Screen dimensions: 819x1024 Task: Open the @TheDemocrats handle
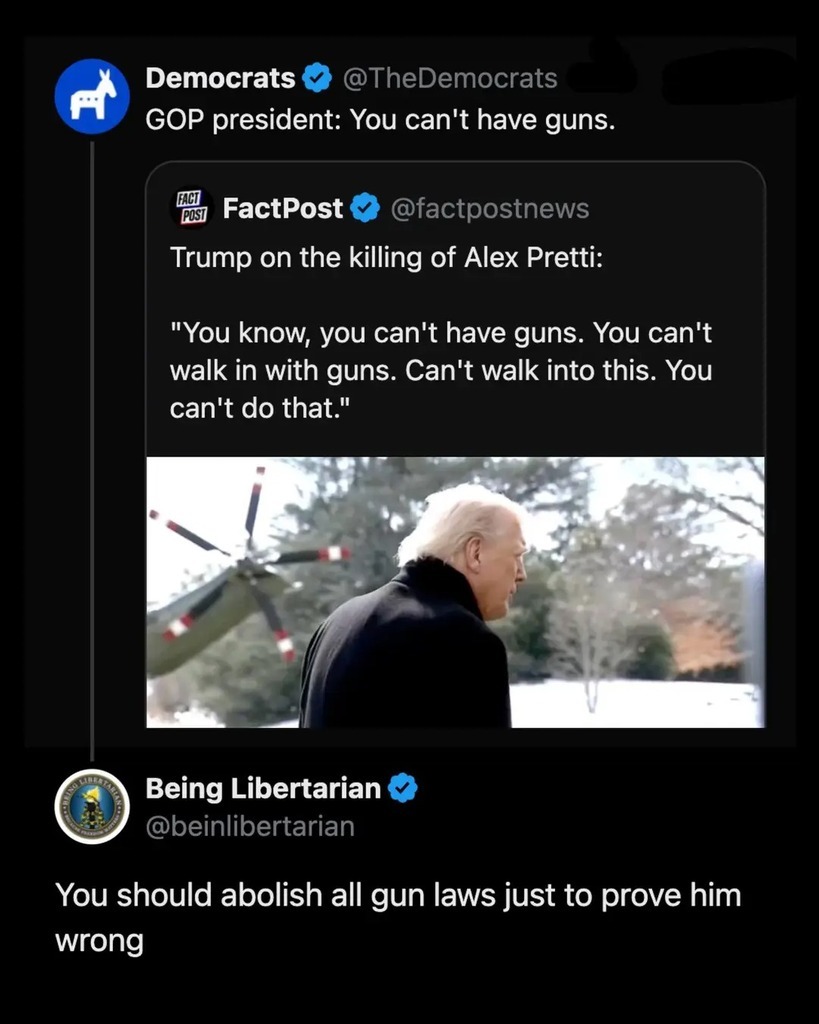(450, 78)
